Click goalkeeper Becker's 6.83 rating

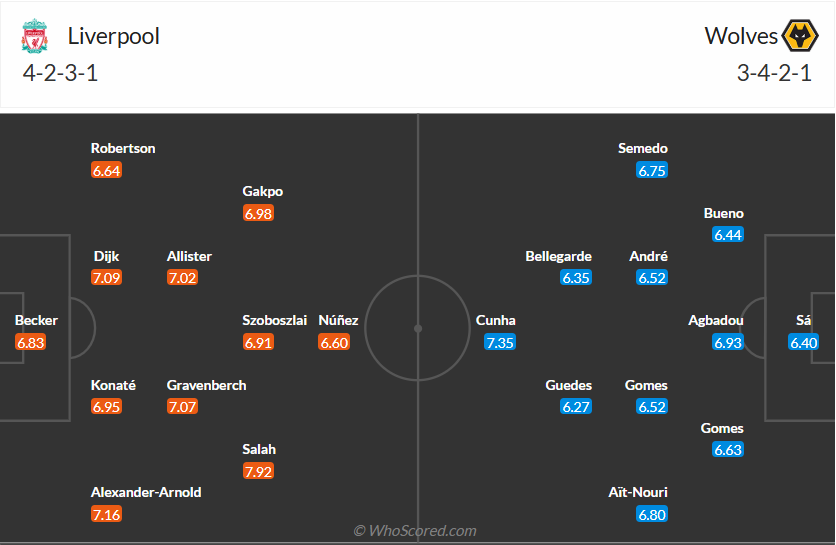pos(31,342)
